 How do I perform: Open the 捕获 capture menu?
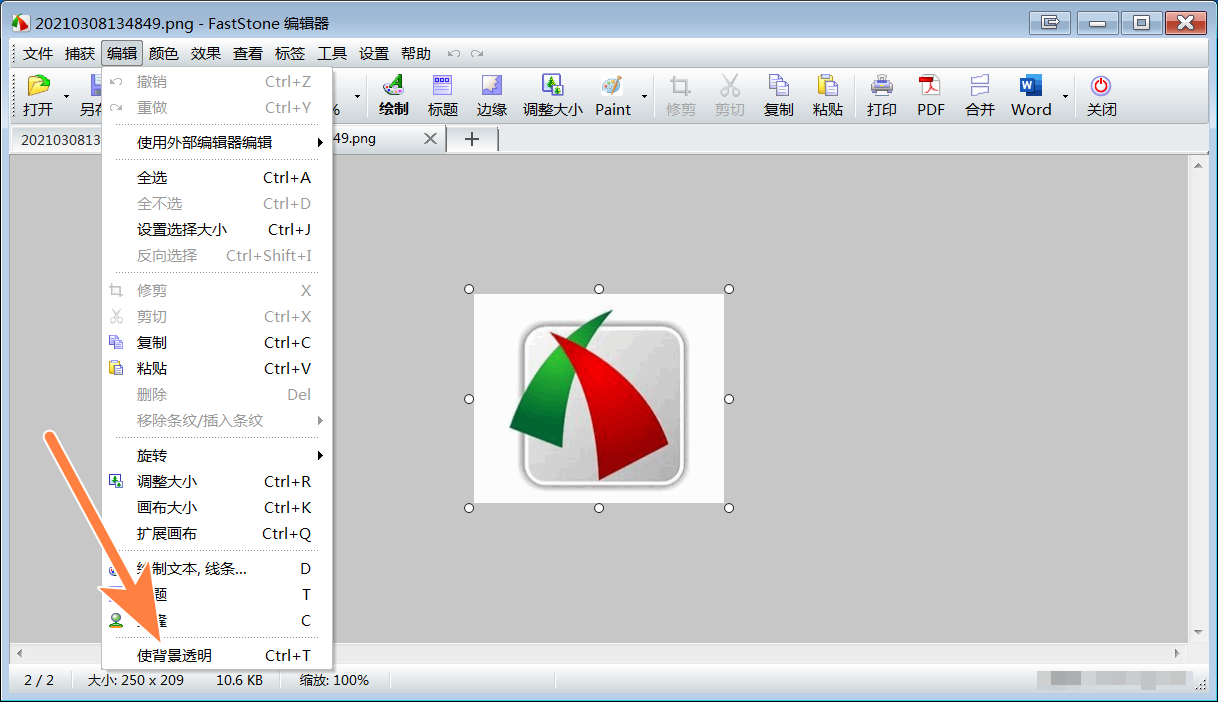(x=80, y=54)
